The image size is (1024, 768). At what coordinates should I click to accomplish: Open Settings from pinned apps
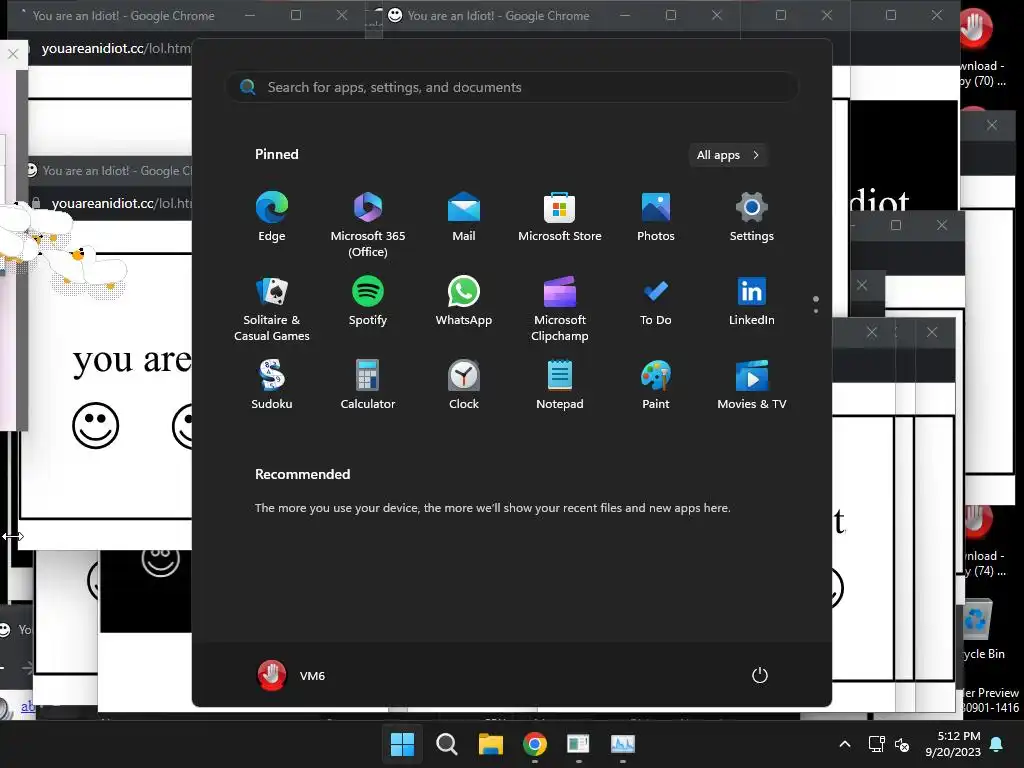pyautogui.click(x=752, y=217)
